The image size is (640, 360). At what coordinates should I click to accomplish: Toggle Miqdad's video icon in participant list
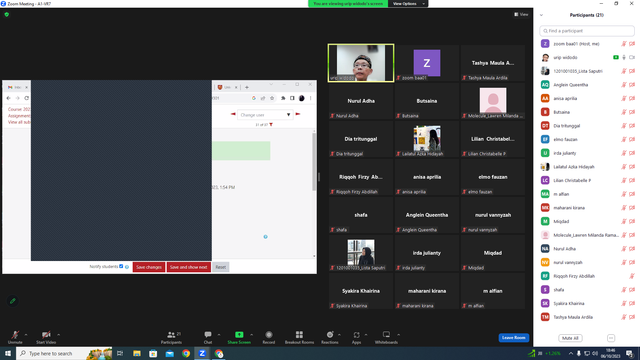(632, 221)
